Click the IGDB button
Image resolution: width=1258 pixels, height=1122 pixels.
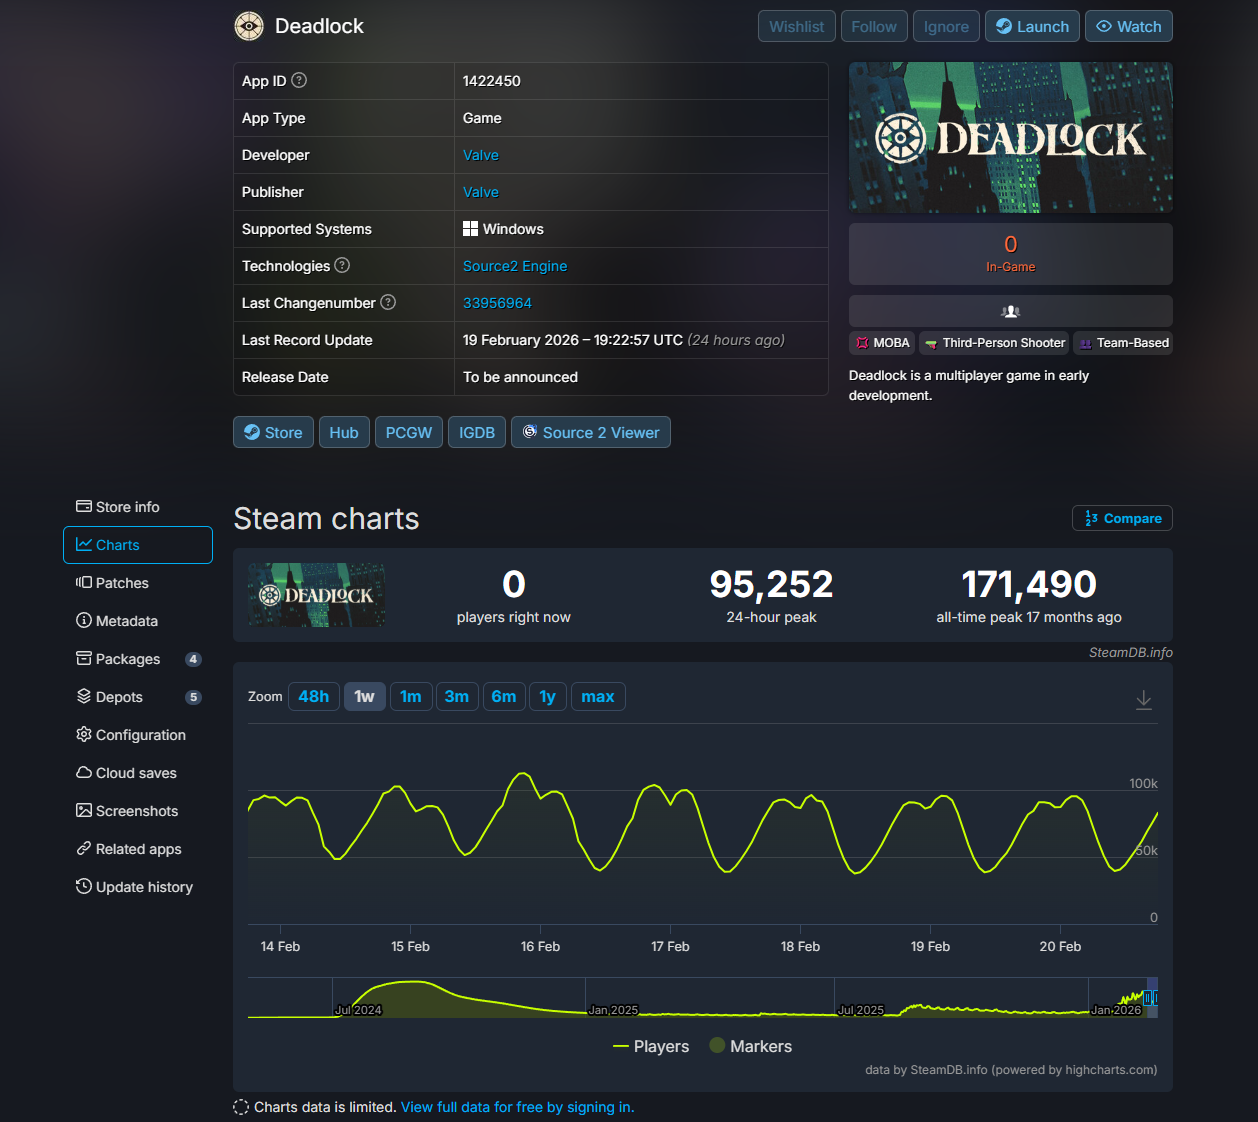coord(477,432)
